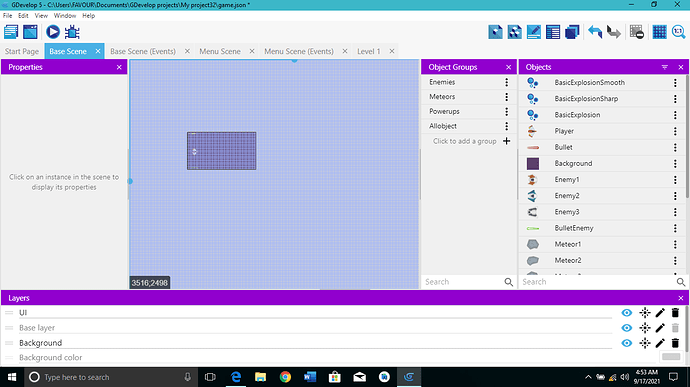Click the redo arrow in toolbar

[613, 32]
